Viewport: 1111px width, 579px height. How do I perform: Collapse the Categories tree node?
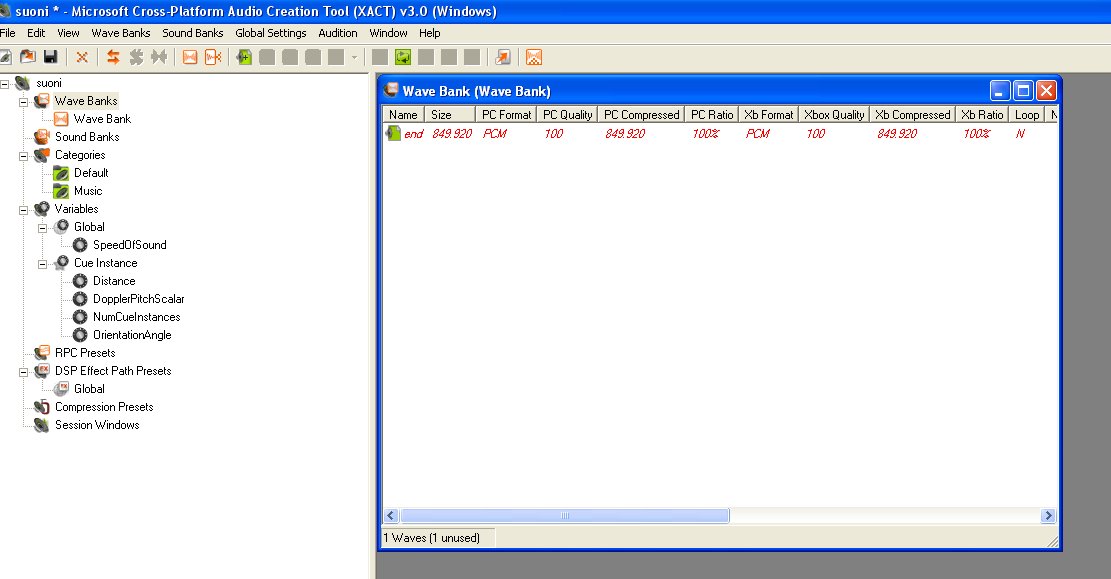23,156
